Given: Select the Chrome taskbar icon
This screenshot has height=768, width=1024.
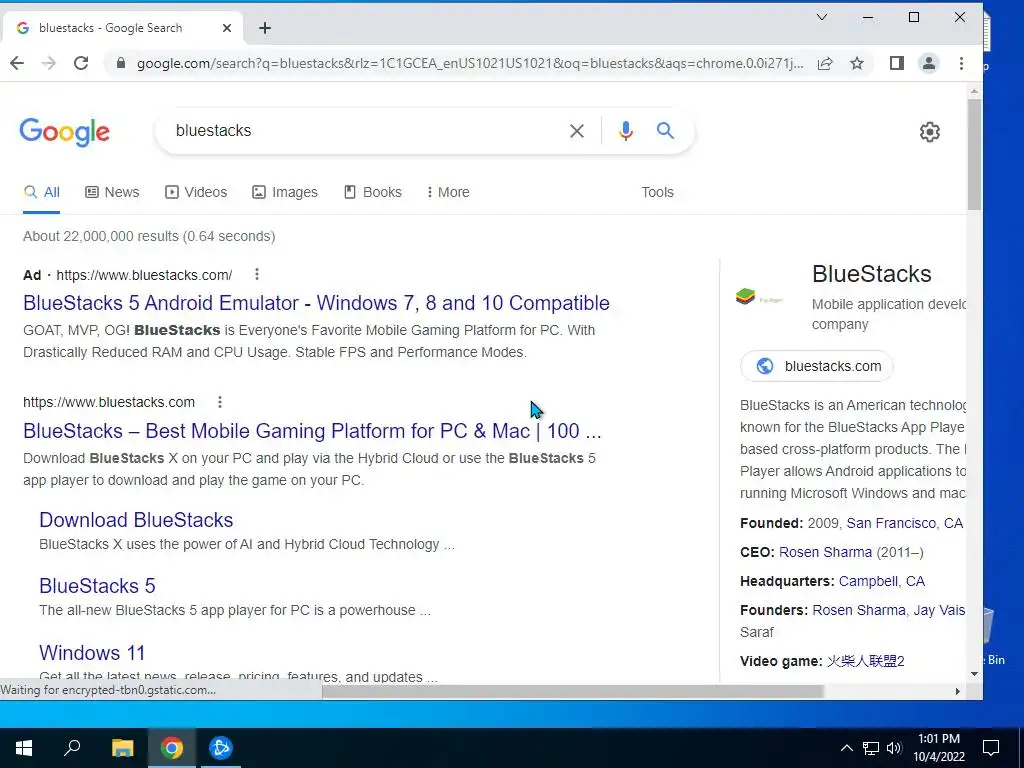Looking at the screenshot, I should 172,748.
